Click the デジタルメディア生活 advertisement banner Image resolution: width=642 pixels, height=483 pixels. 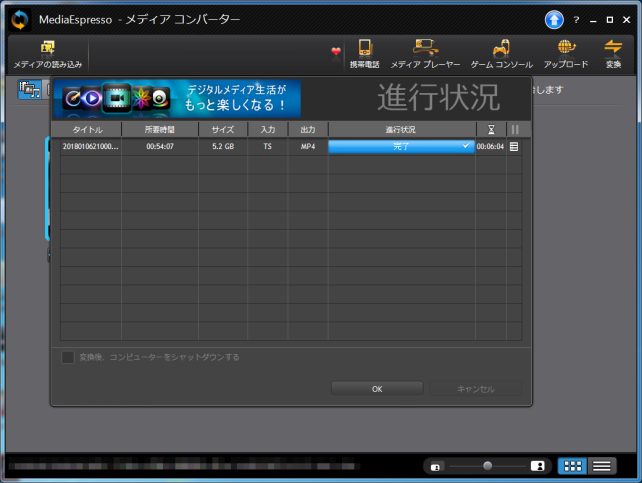pyautogui.click(x=177, y=99)
